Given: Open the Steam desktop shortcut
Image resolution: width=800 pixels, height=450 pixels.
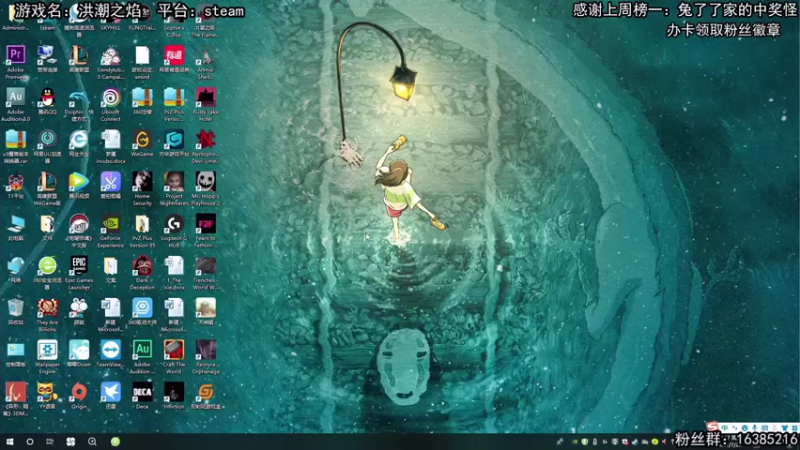Looking at the screenshot, I should tap(47, 18).
